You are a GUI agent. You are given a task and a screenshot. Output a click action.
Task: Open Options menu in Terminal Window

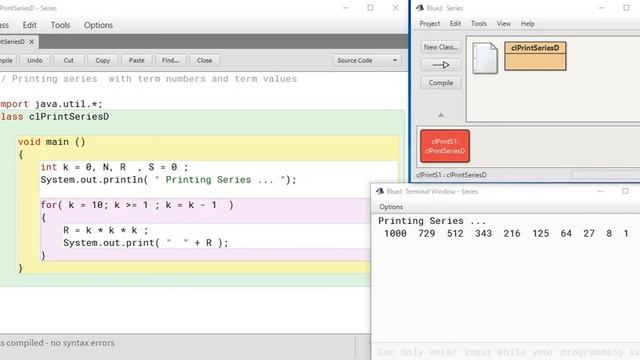(x=391, y=207)
